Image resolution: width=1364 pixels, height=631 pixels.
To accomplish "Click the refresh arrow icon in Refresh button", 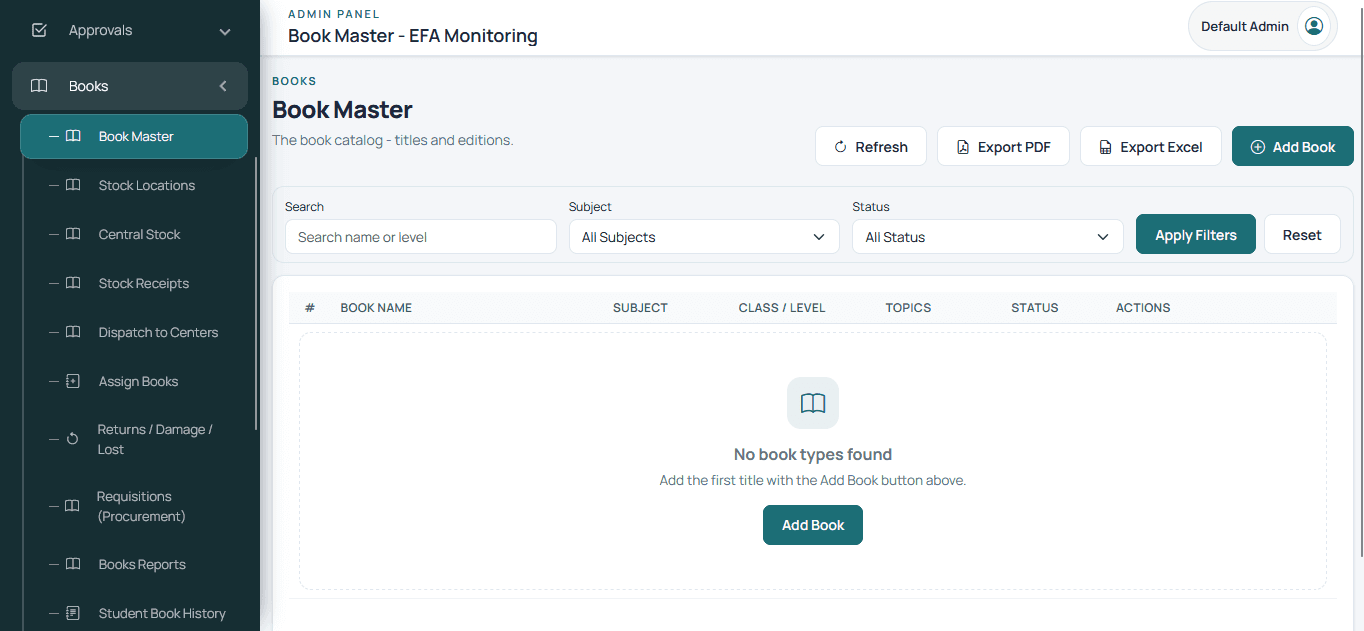I will click(x=841, y=147).
